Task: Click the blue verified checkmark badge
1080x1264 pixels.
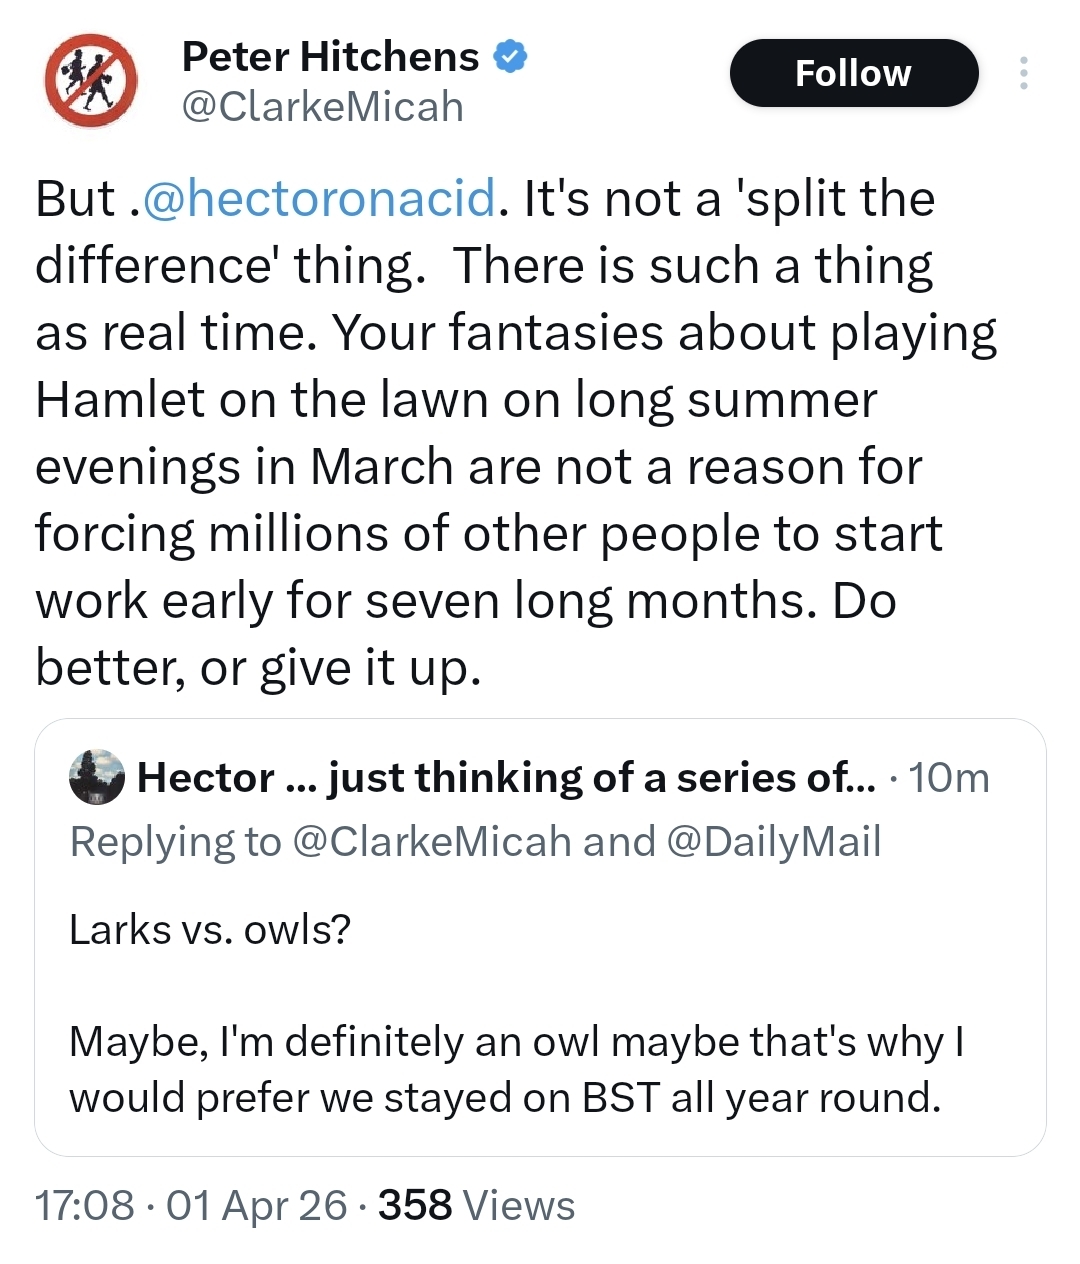Action: pos(511,57)
